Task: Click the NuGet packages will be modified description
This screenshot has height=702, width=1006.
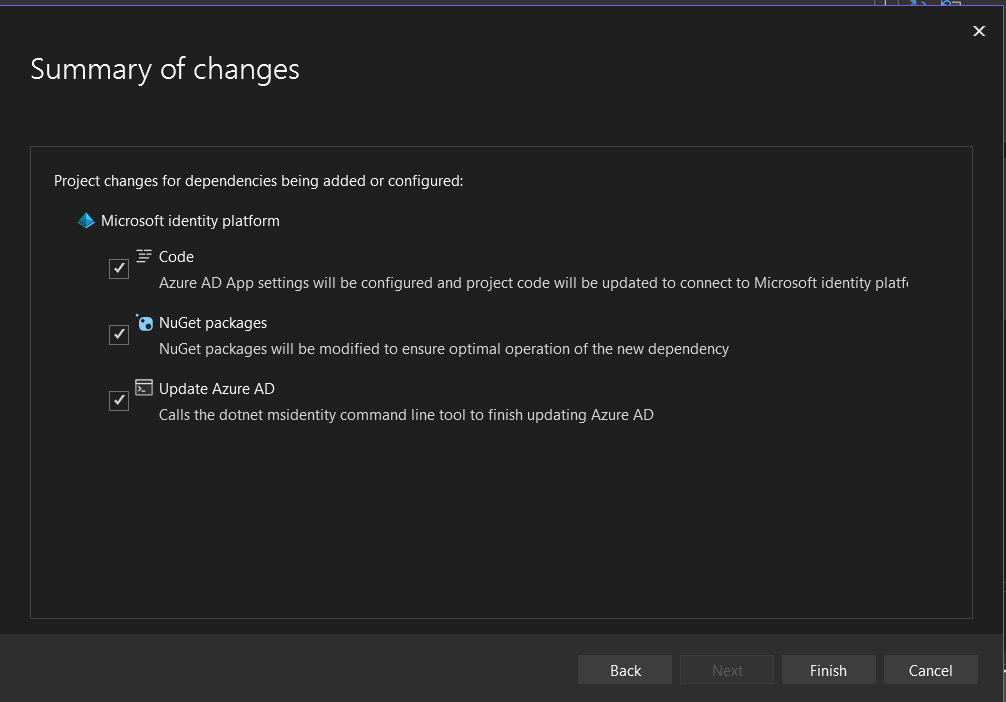Action: (443, 349)
